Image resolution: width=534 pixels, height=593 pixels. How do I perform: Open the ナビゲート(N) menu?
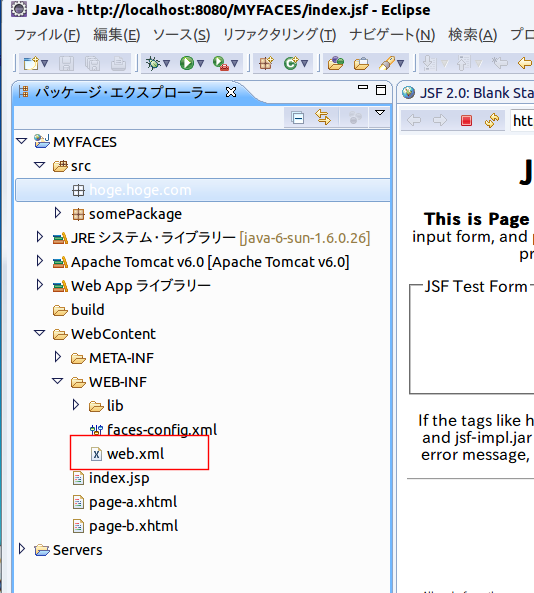tap(392, 35)
